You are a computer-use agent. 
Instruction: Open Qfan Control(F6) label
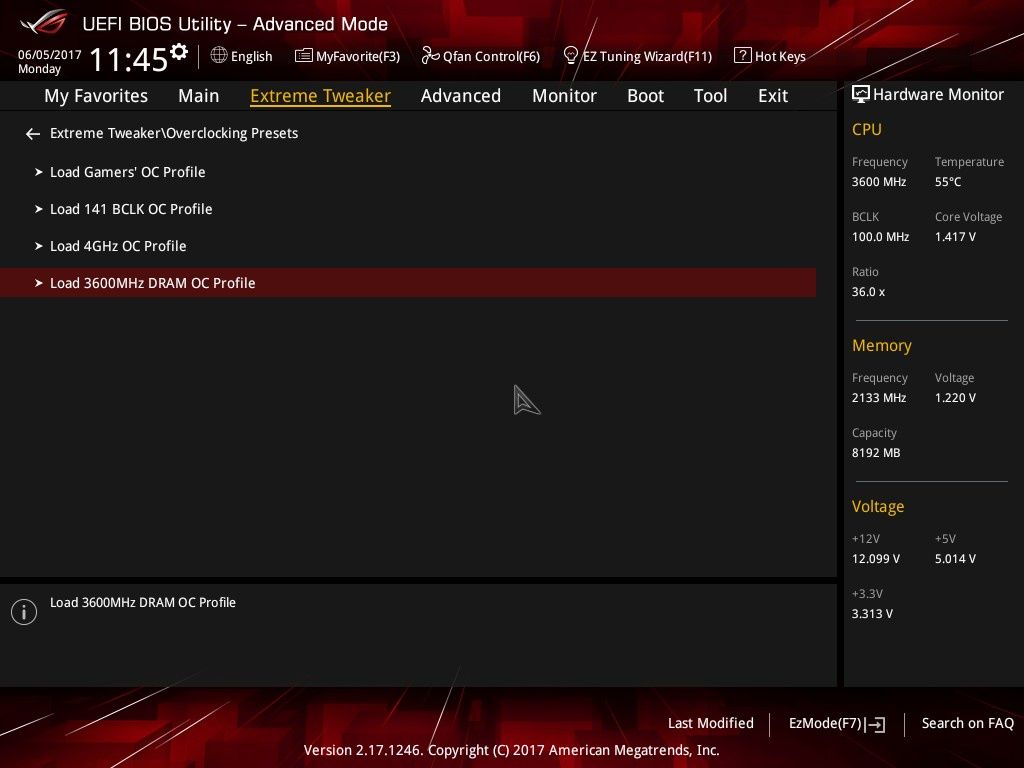coord(491,57)
